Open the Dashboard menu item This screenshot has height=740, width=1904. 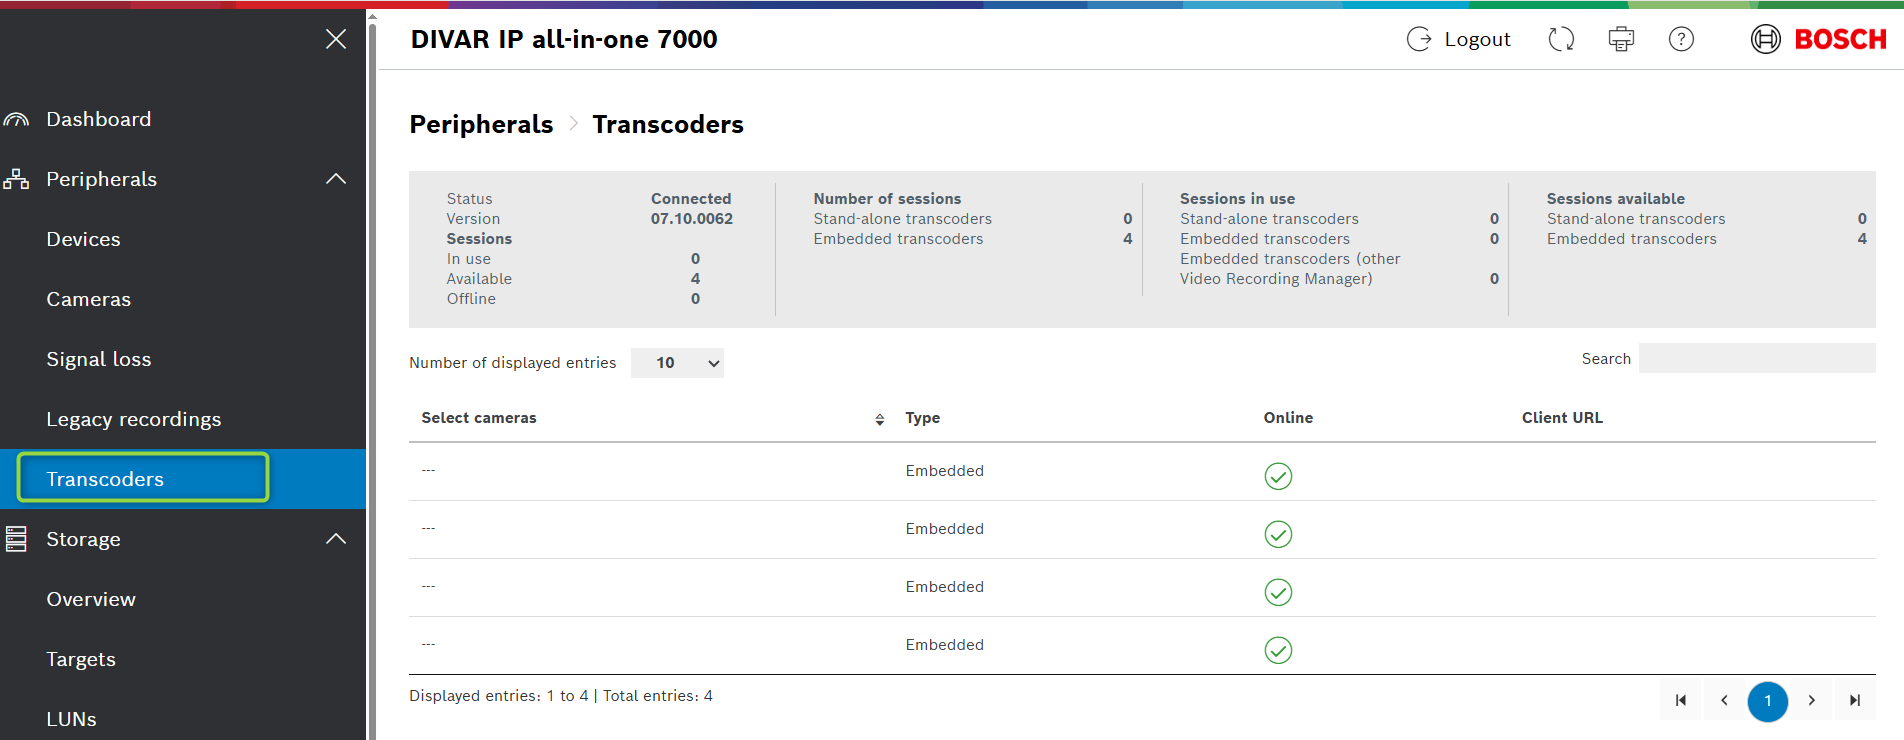point(98,119)
